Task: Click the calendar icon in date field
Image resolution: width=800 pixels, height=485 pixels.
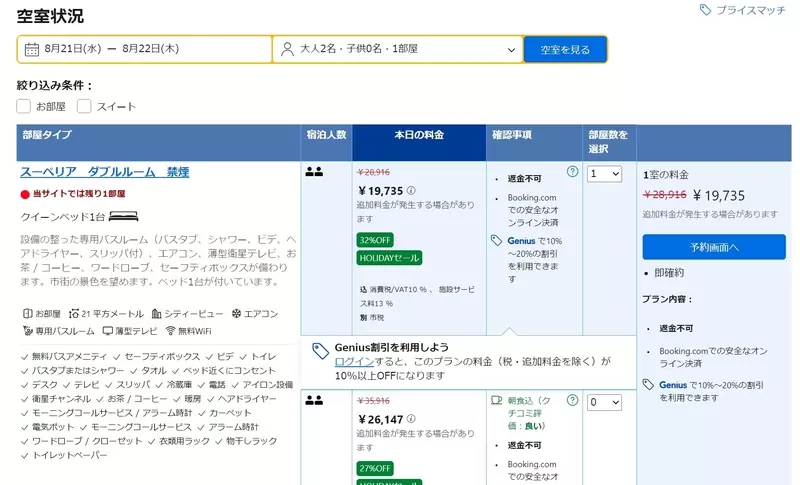Action: click(32, 49)
